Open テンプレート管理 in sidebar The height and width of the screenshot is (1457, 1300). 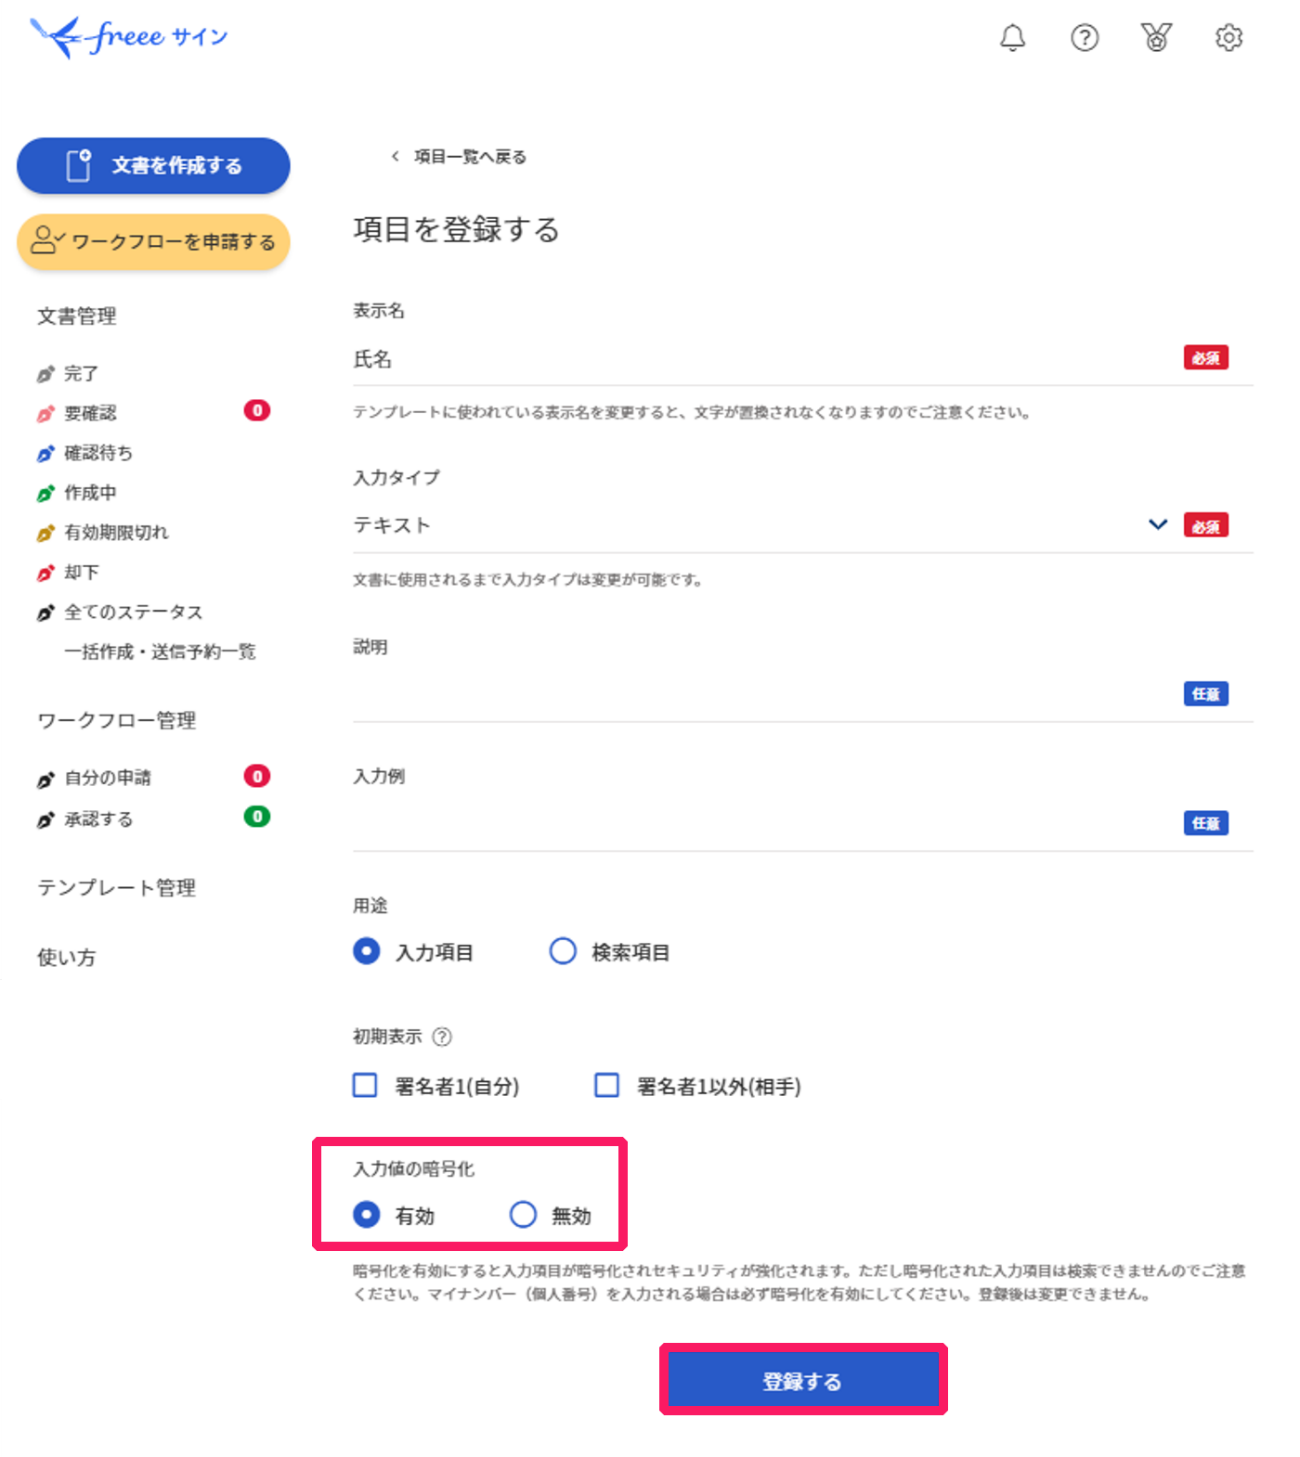tap(117, 888)
